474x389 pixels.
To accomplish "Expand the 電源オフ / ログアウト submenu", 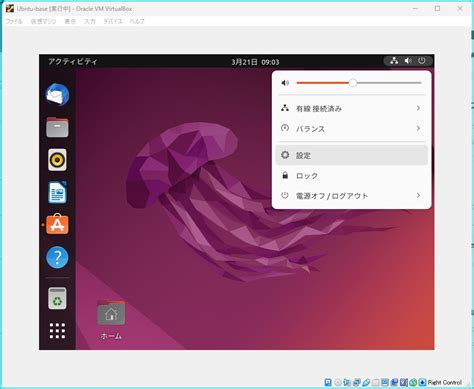I will (351, 196).
